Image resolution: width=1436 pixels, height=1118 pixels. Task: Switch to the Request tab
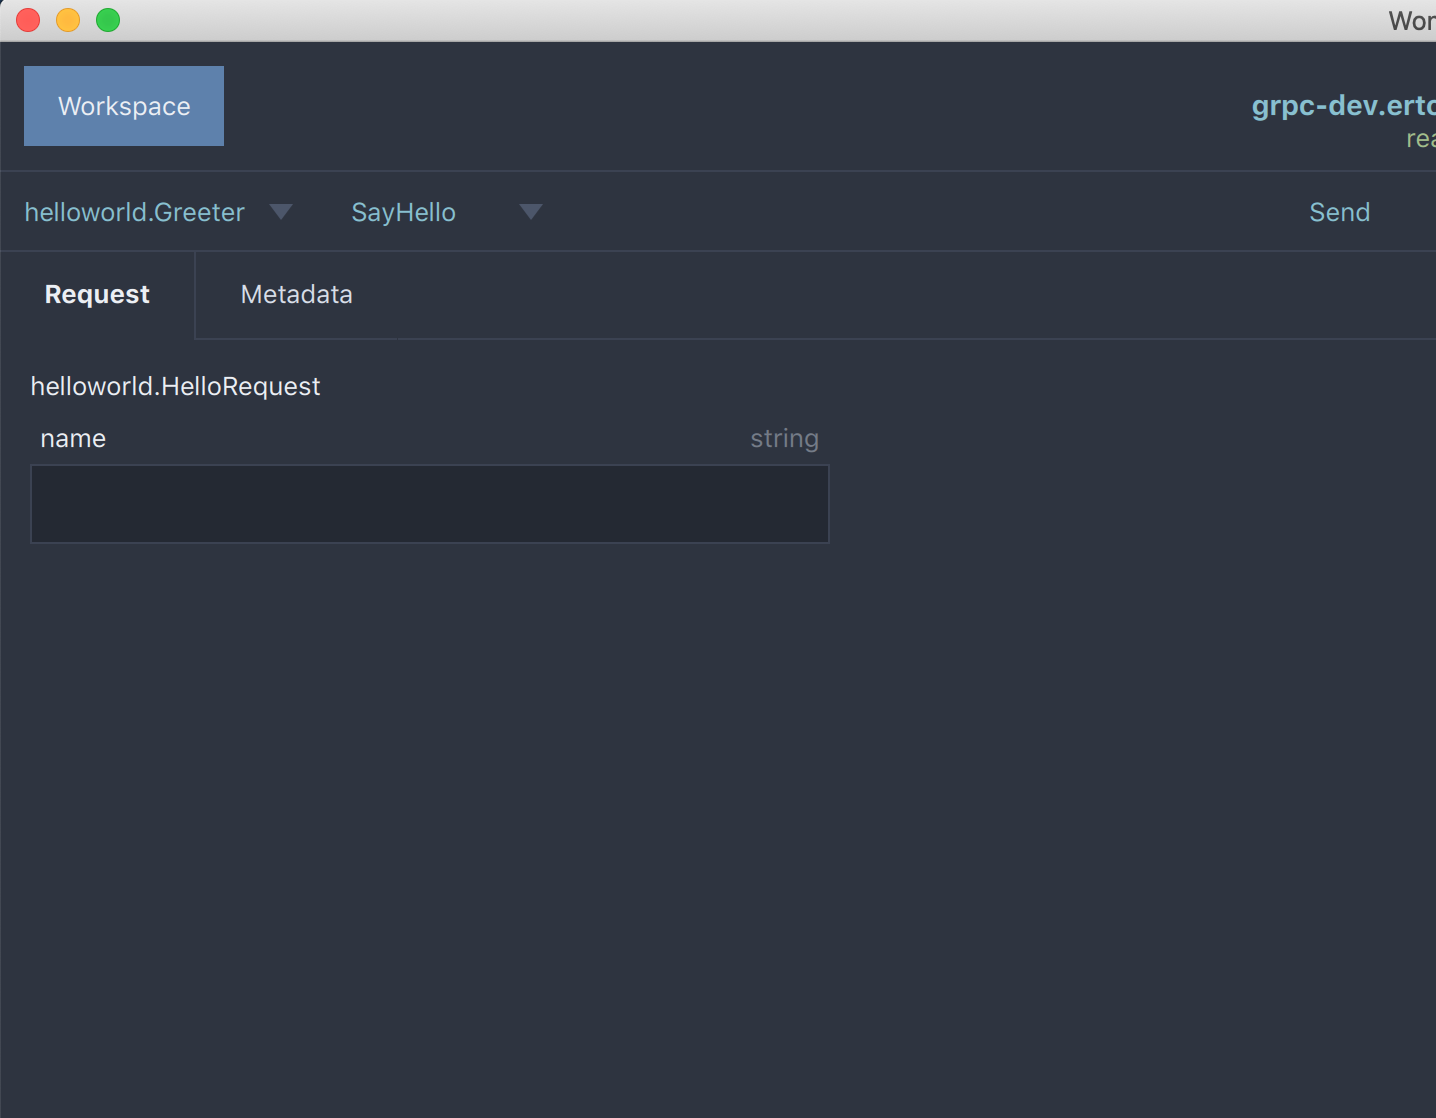point(97,295)
